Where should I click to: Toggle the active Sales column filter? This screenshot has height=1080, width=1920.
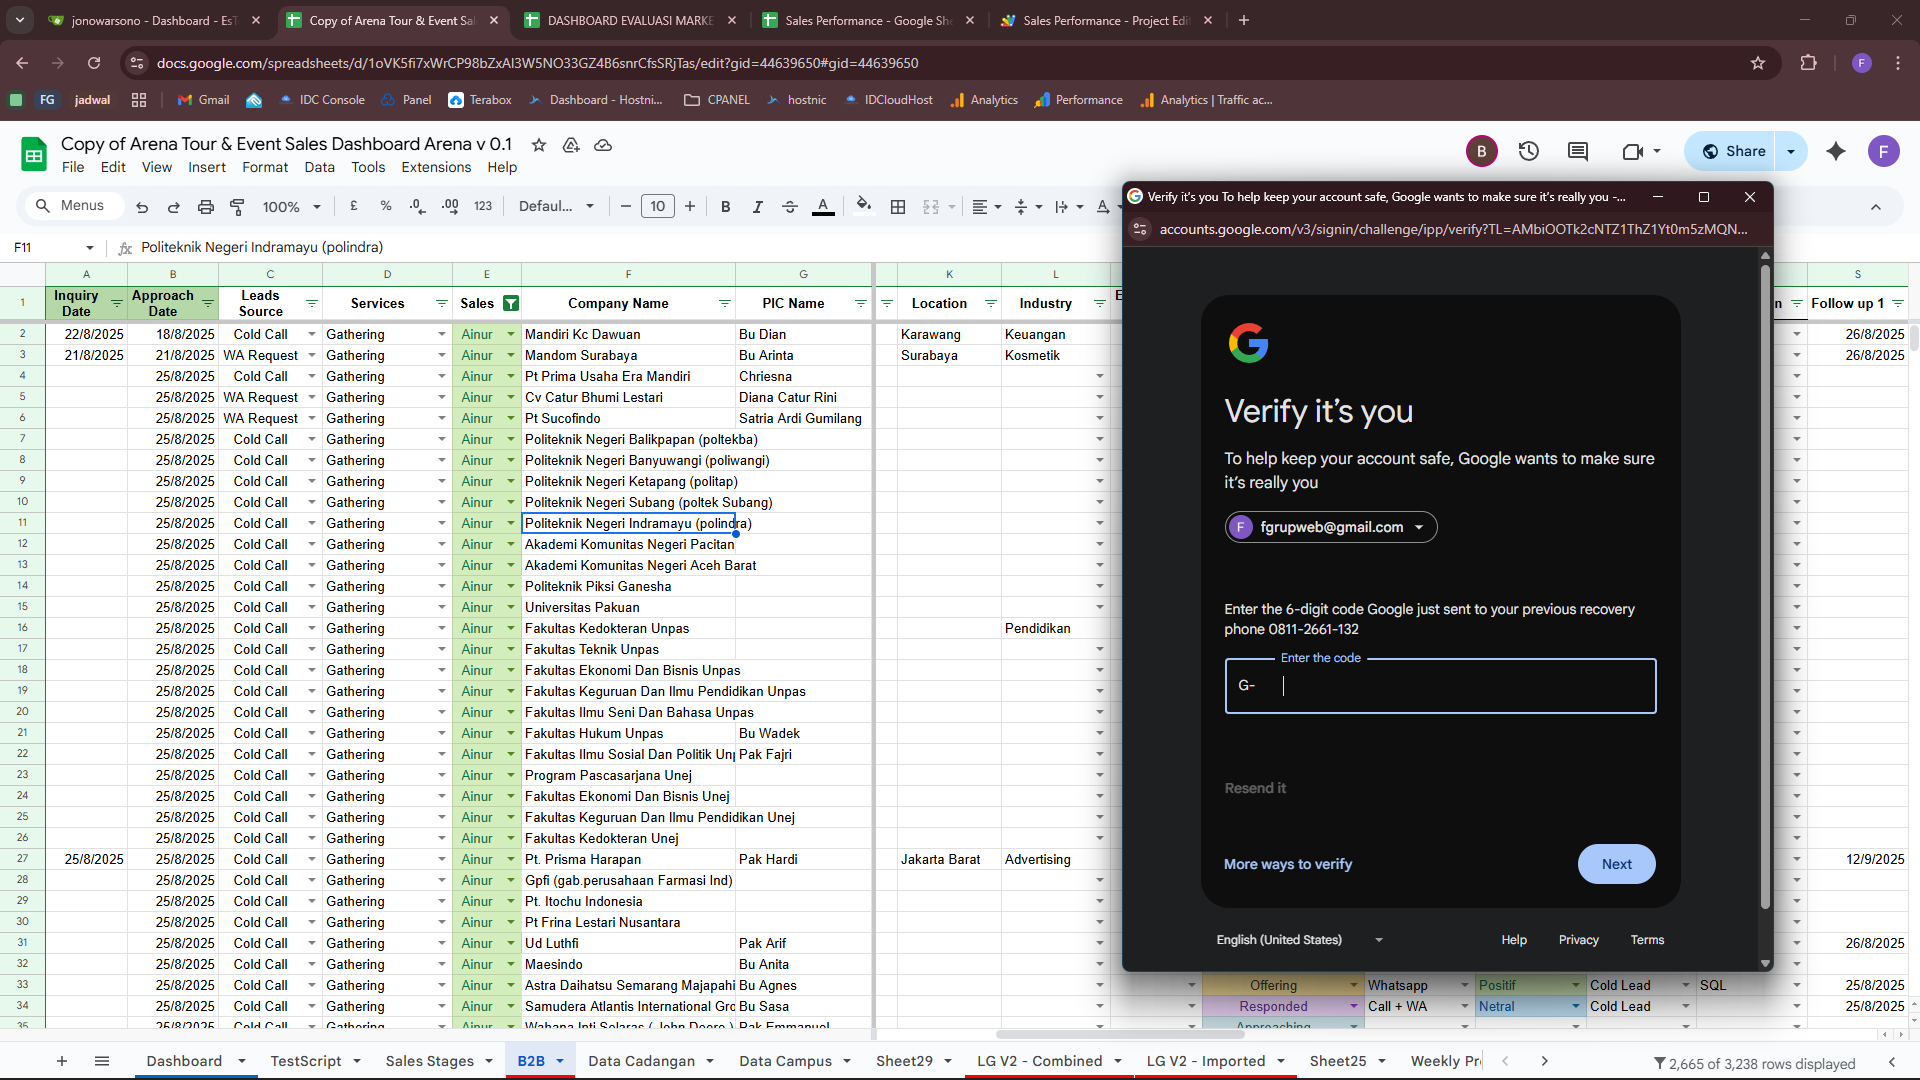[511, 303]
